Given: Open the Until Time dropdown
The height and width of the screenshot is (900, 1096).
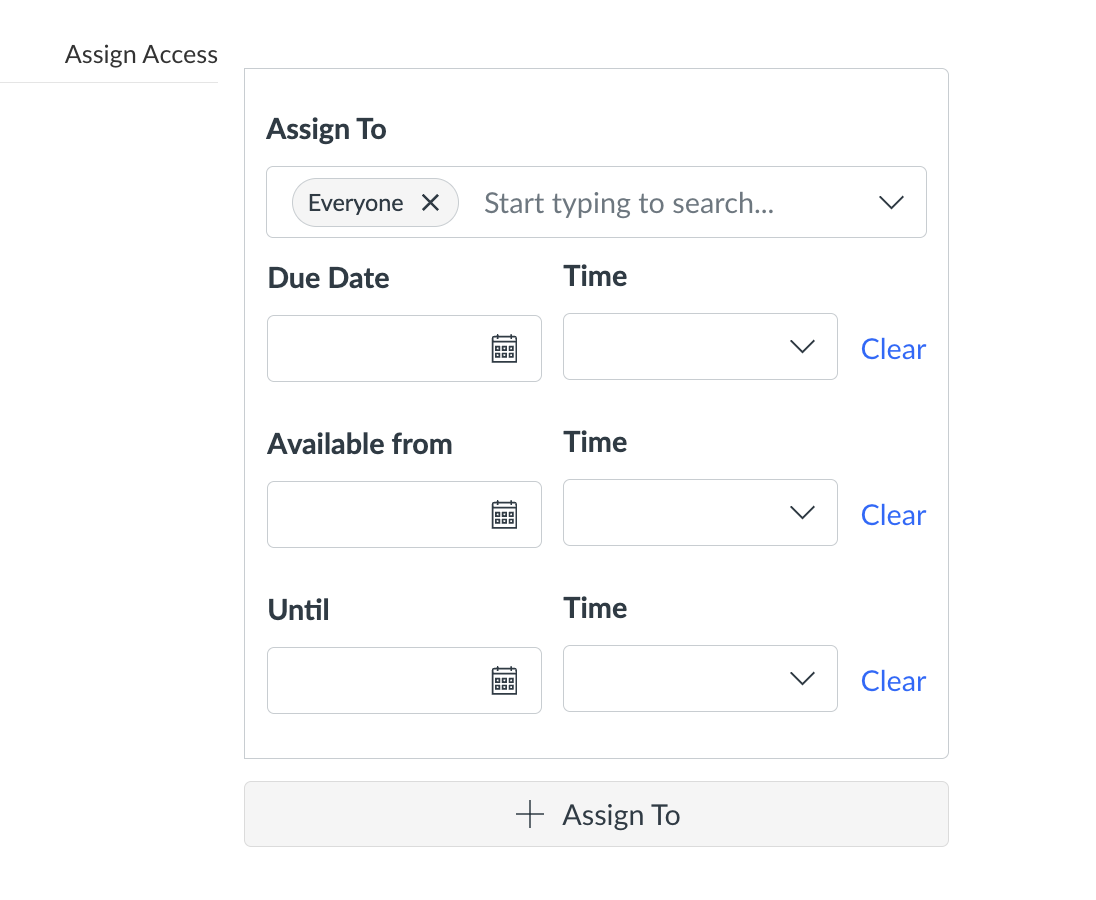Looking at the screenshot, I should click(x=802, y=678).
